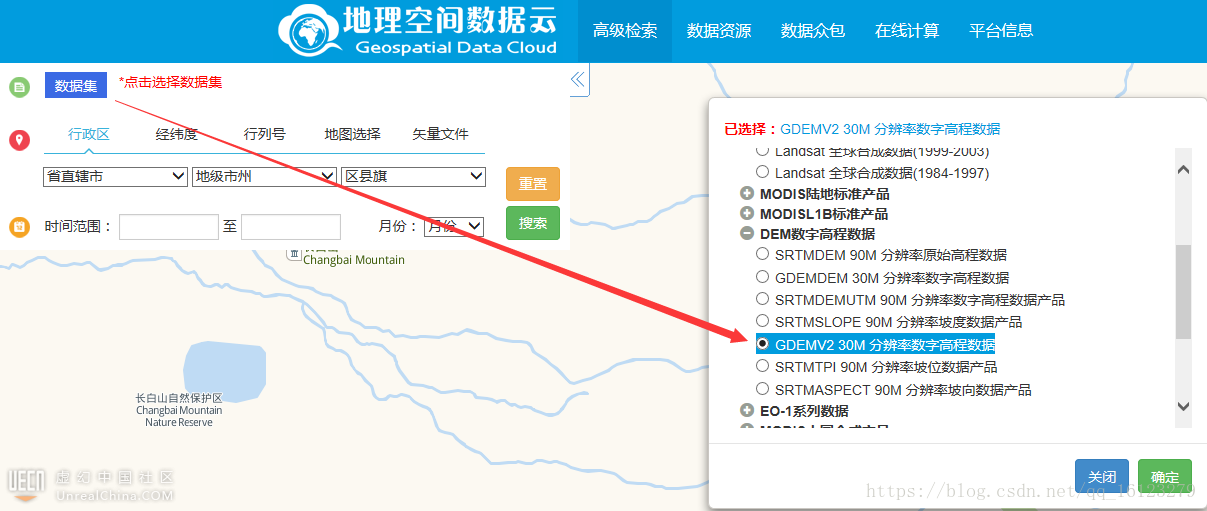This screenshot has width=1207, height=511.
Task: Switch to the 地图选择 tab
Action: pyautogui.click(x=352, y=134)
